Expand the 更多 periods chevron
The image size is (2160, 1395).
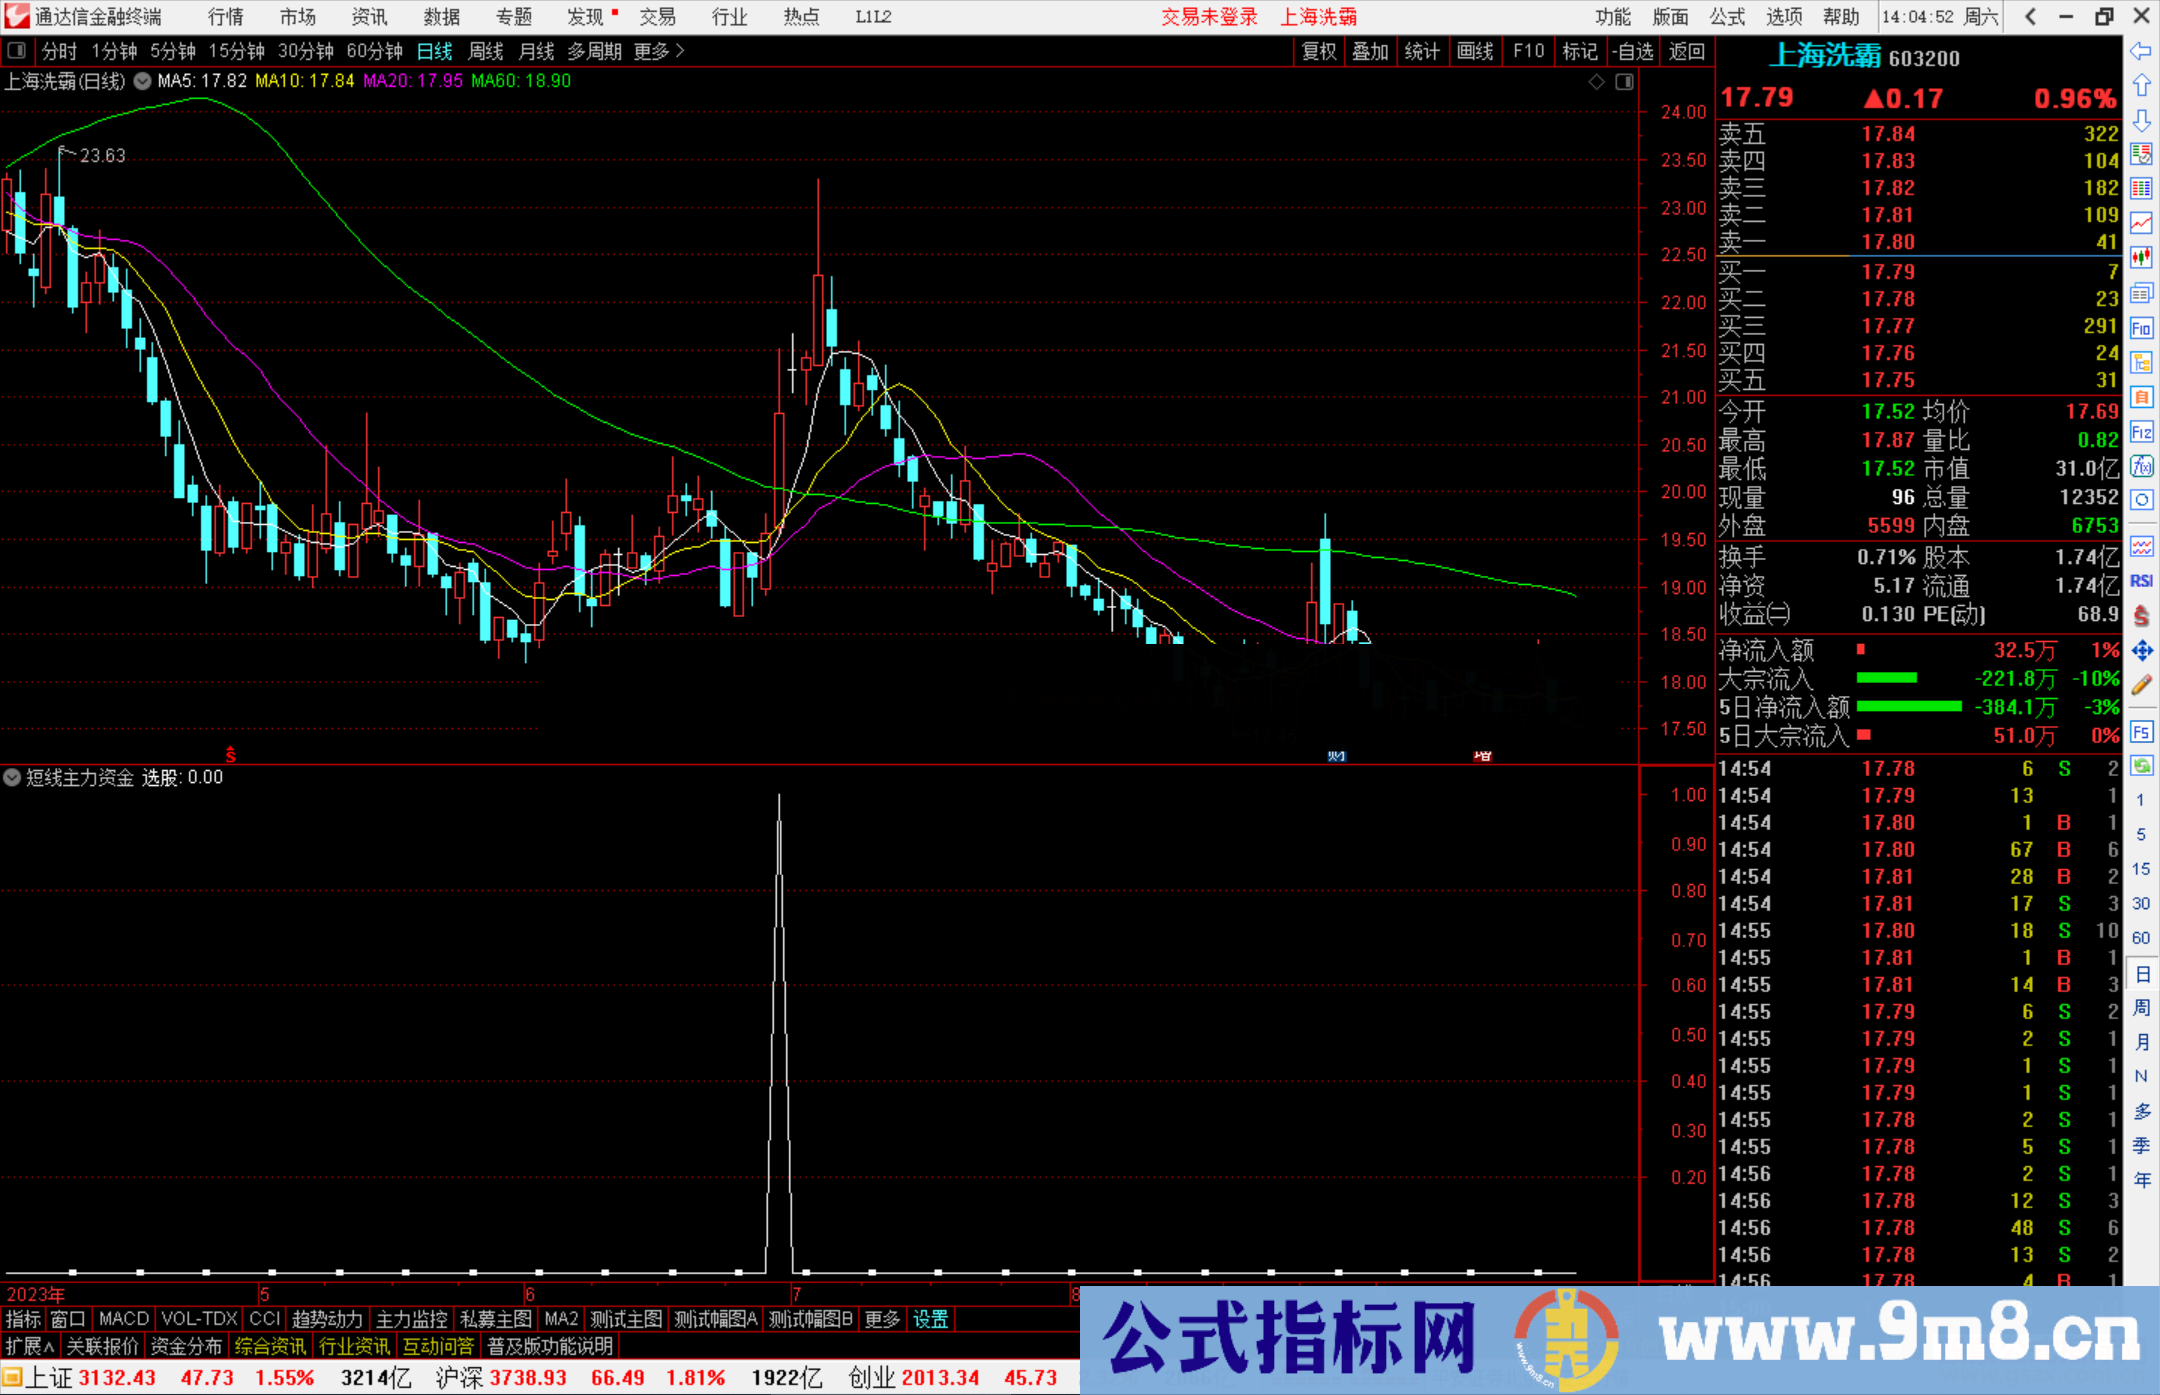click(x=680, y=50)
